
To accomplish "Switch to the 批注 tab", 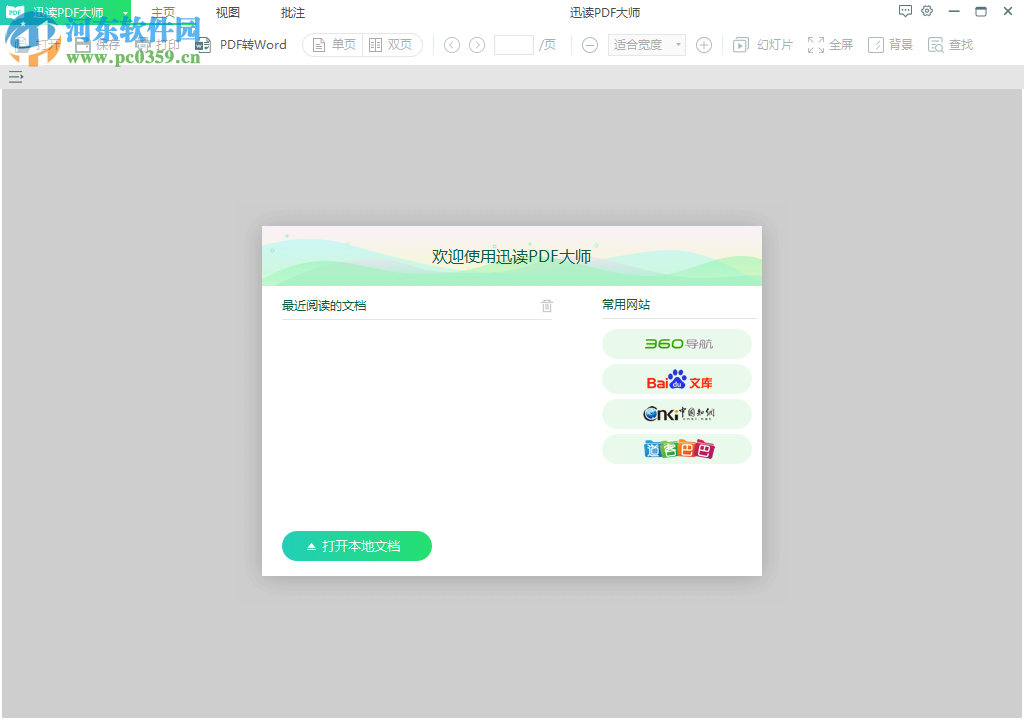I will (293, 12).
